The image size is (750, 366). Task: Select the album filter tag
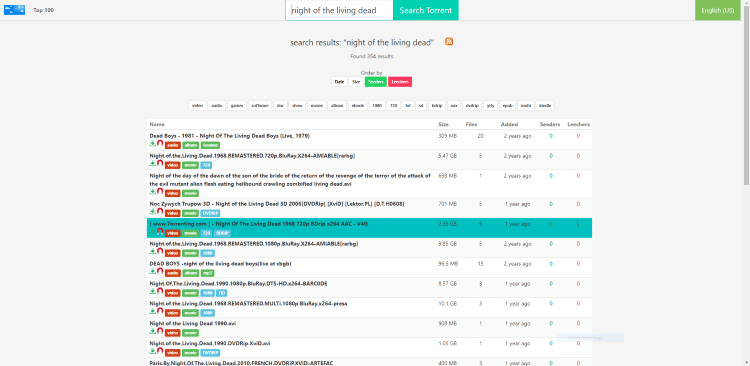(337, 105)
